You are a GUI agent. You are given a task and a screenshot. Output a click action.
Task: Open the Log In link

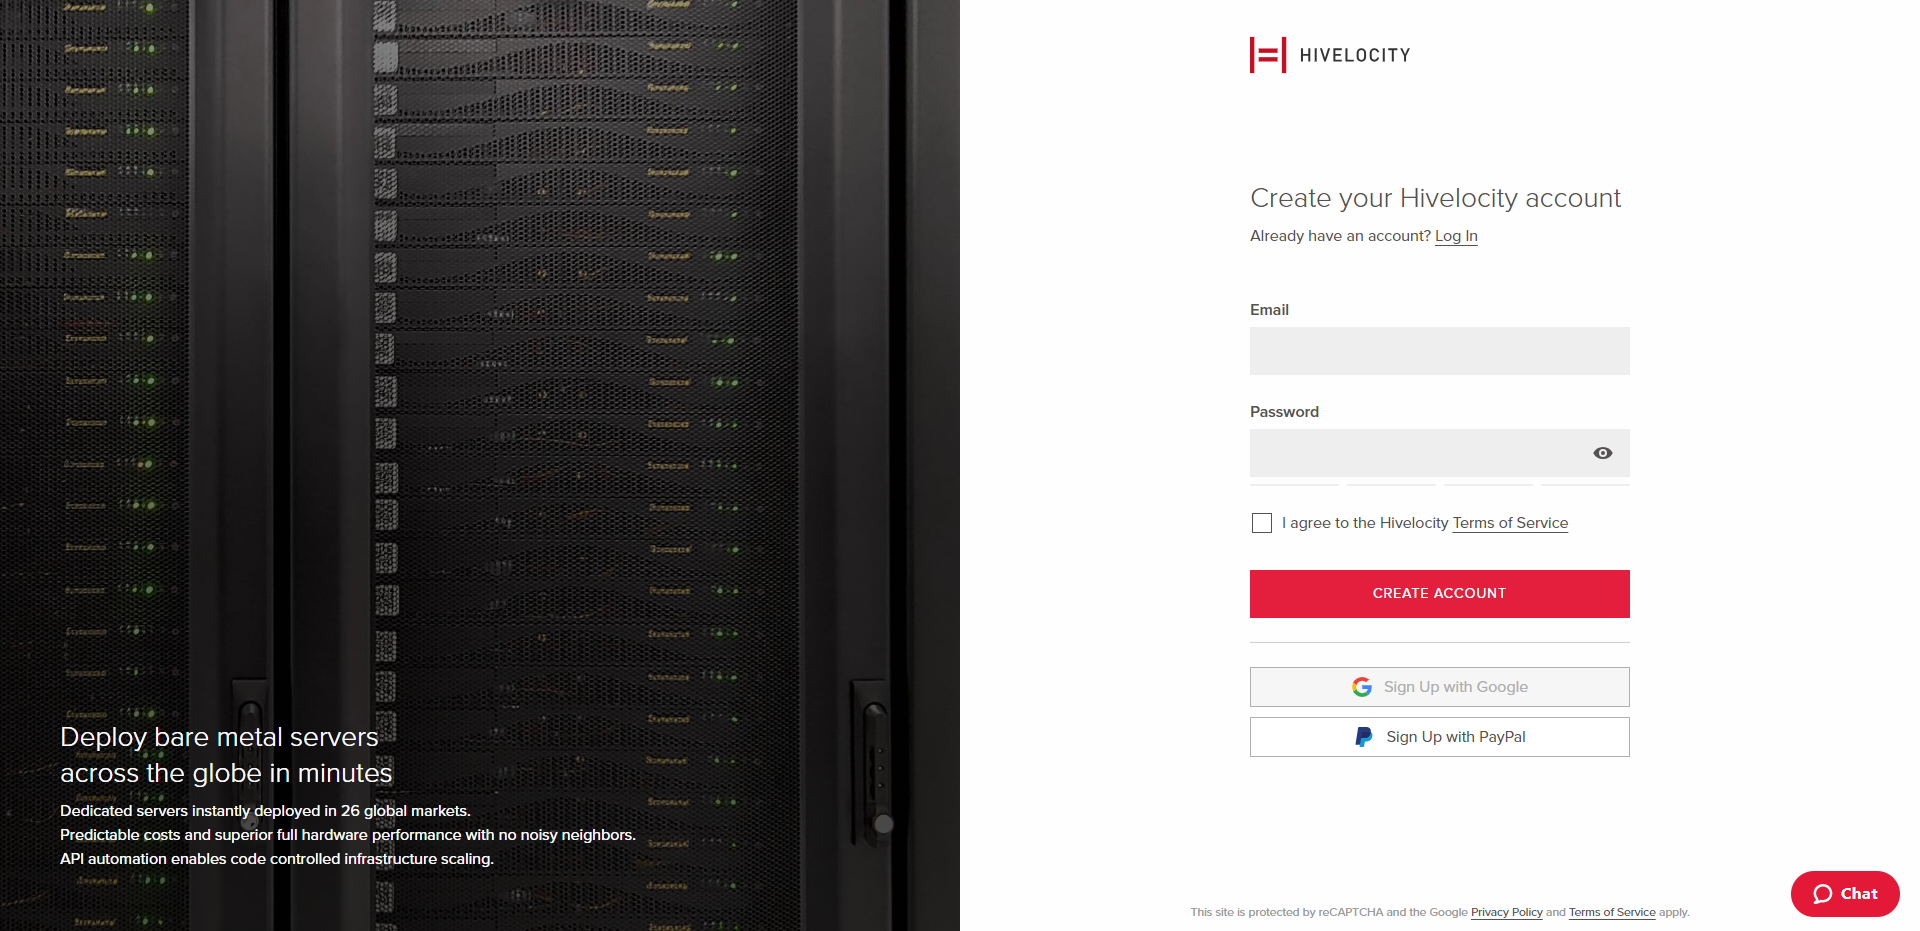click(1456, 236)
